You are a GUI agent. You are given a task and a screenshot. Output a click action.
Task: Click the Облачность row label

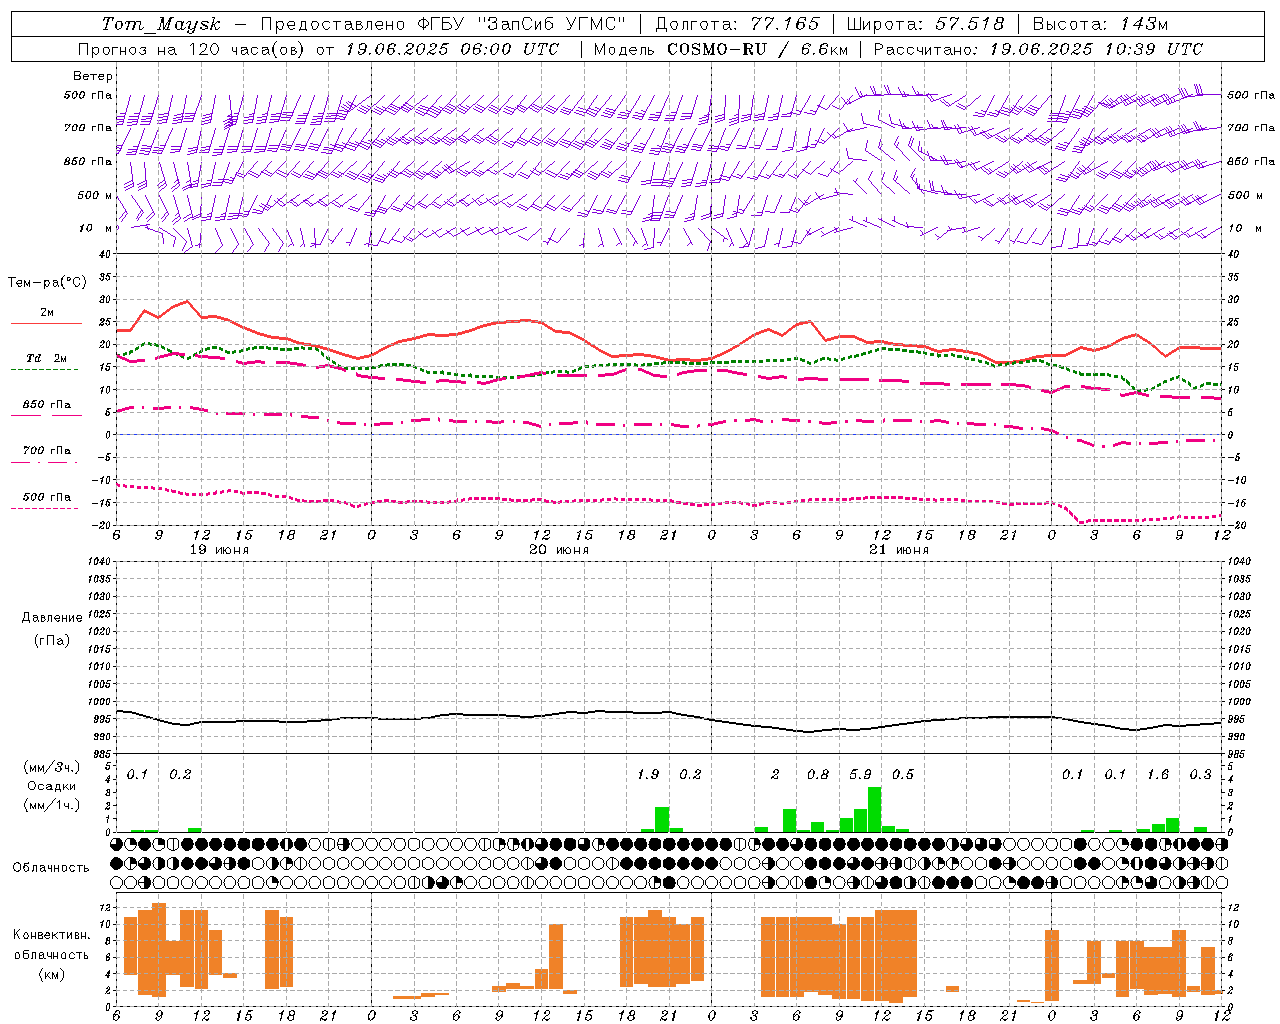tap(51, 867)
